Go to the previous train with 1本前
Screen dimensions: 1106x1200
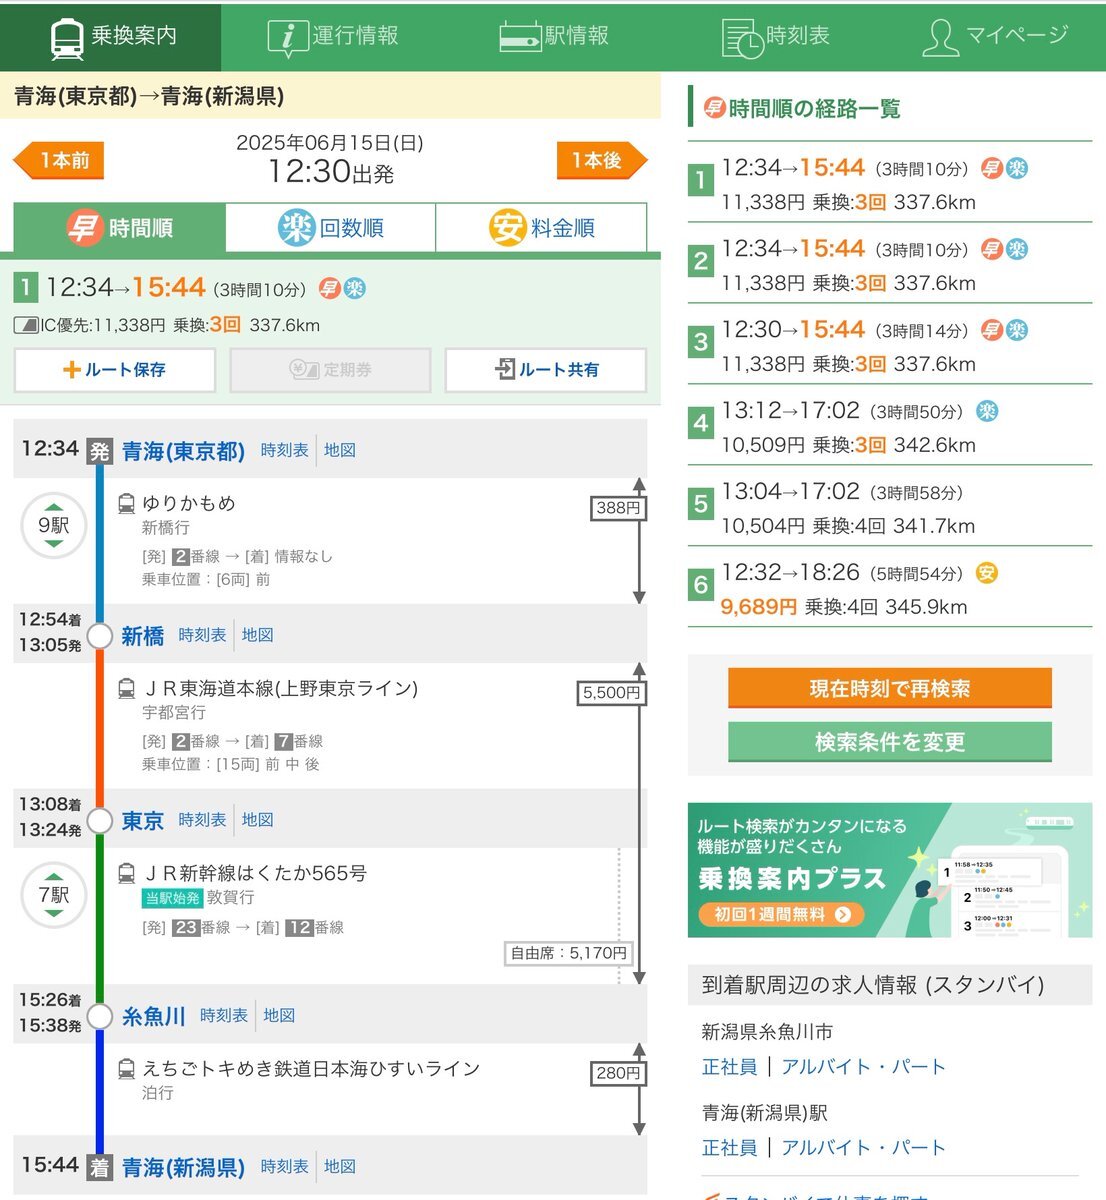point(59,160)
